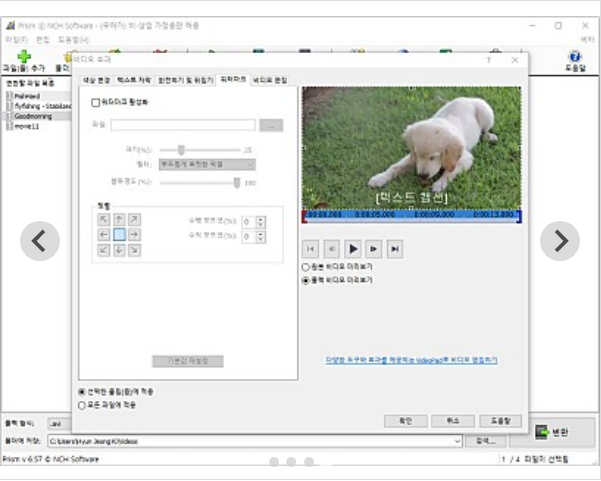Select the watermark tab

coord(233,80)
